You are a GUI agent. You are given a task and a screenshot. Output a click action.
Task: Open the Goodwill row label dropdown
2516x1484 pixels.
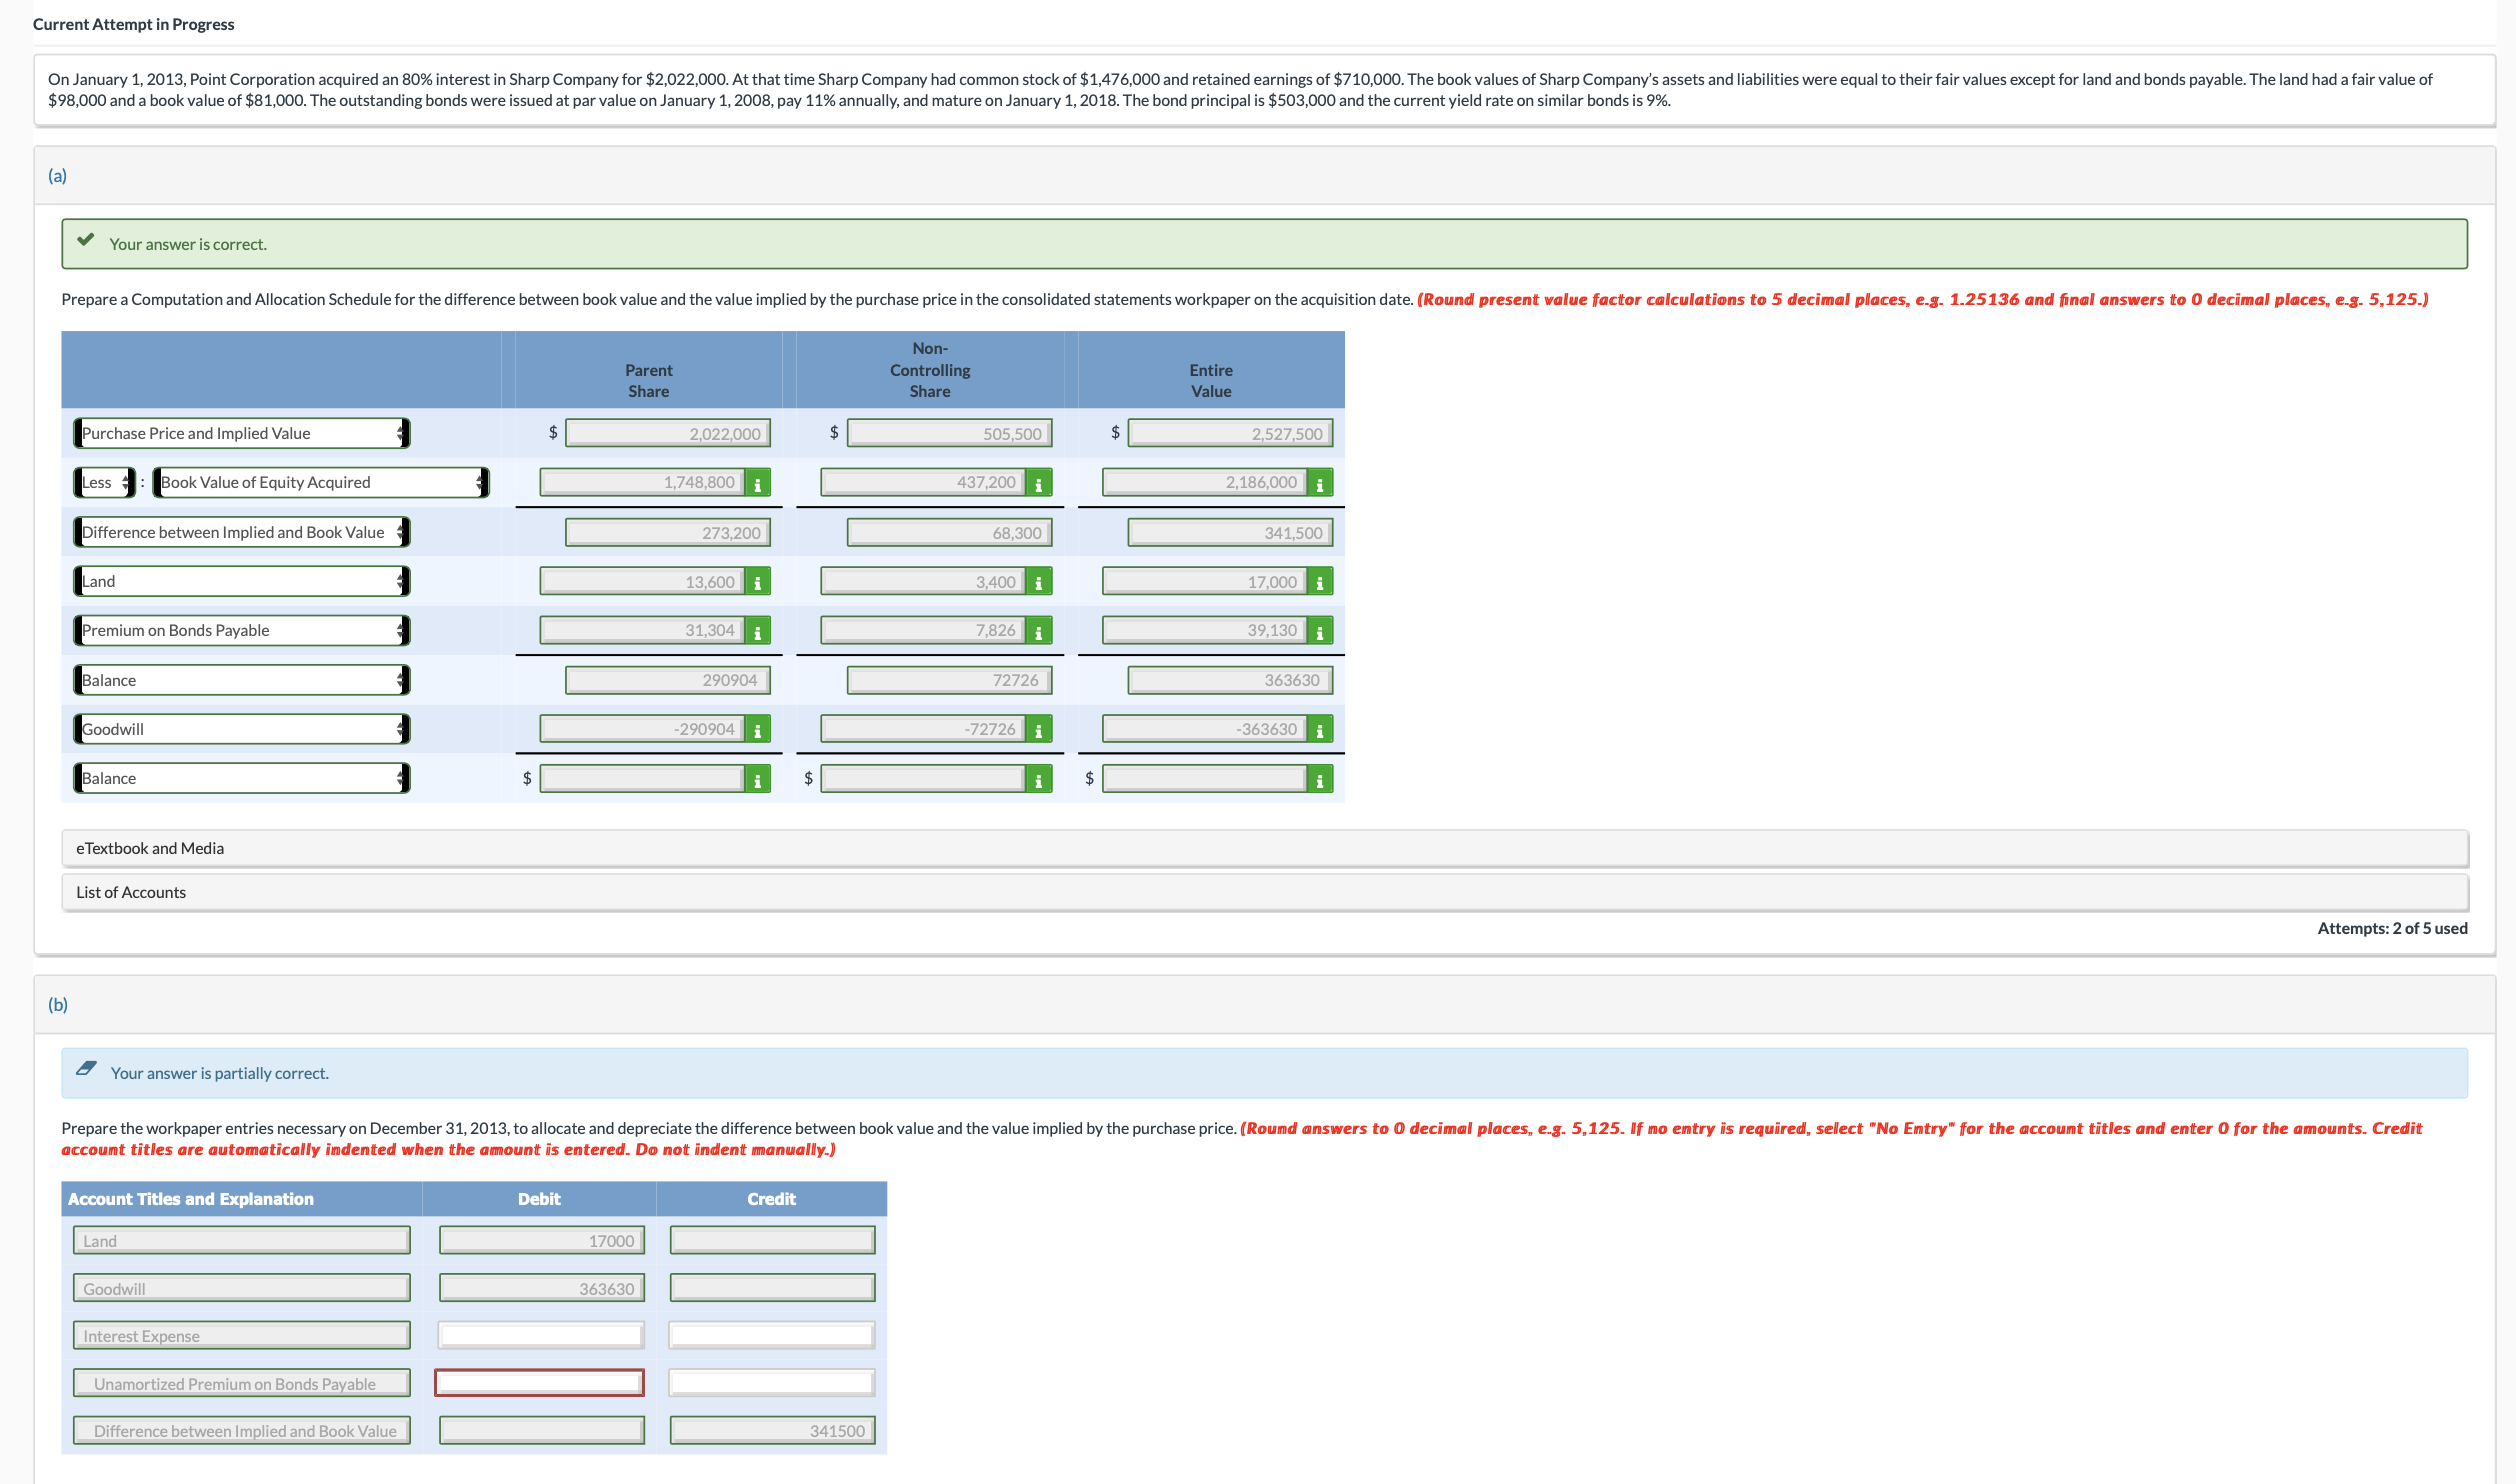pyautogui.click(x=241, y=730)
